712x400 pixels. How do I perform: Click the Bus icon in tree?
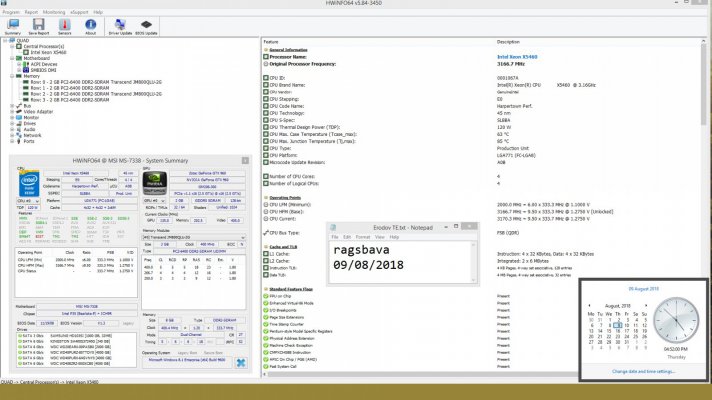(19, 106)
